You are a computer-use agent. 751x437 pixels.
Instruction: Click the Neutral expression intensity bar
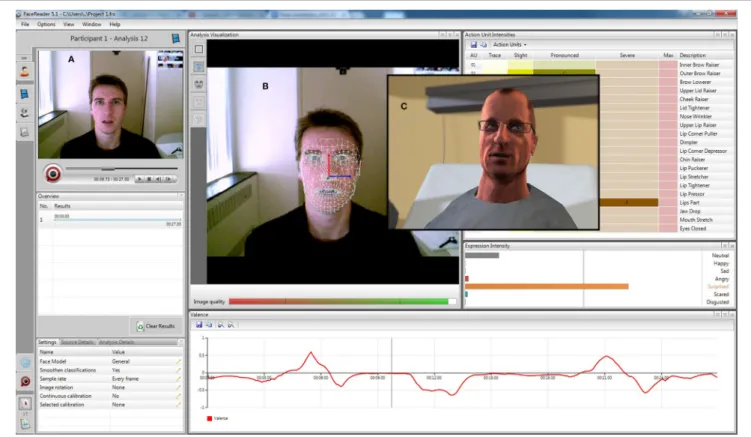pos(482,255)
